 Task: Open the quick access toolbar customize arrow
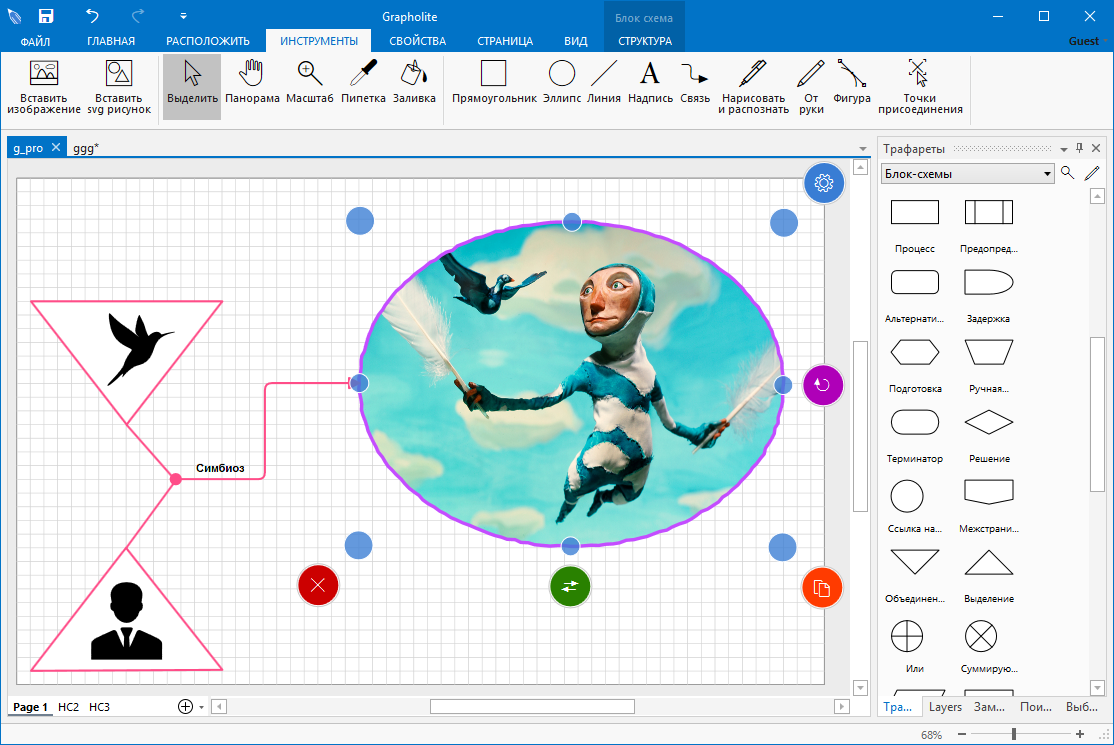click(x=183, y=16)
